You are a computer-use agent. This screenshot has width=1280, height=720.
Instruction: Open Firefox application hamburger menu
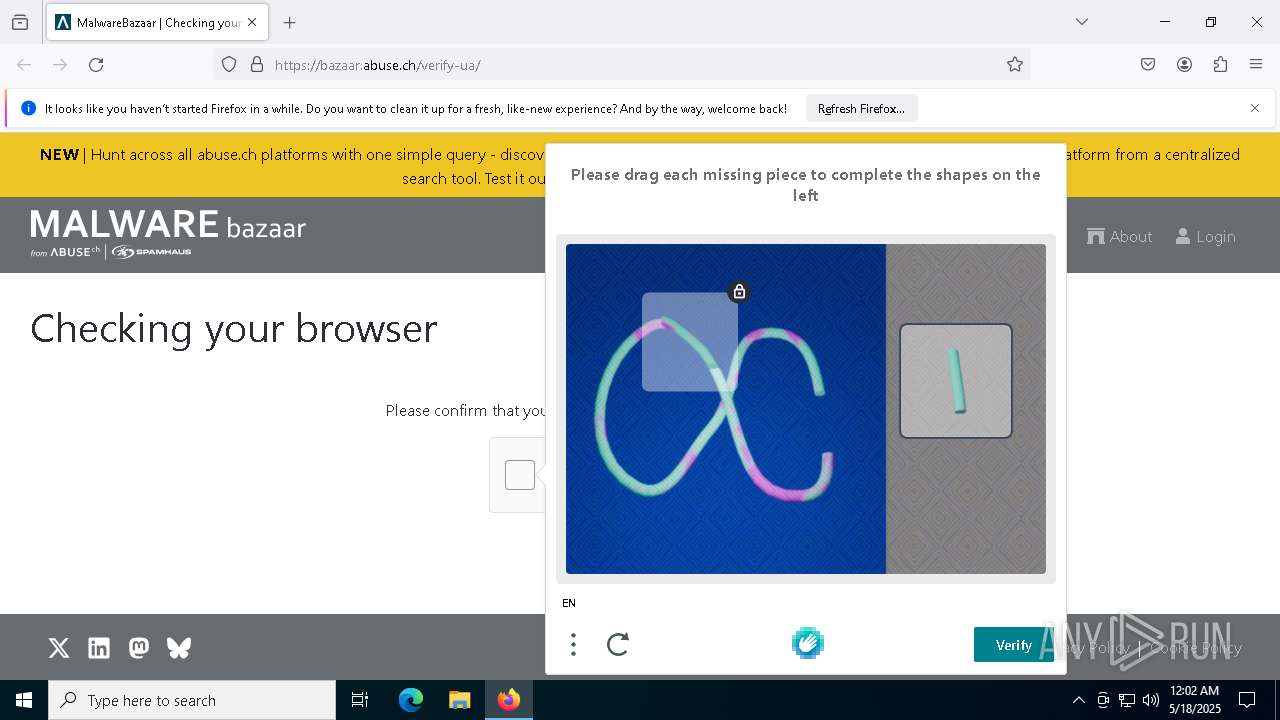pyautogui.click(x=1256, y=65)
